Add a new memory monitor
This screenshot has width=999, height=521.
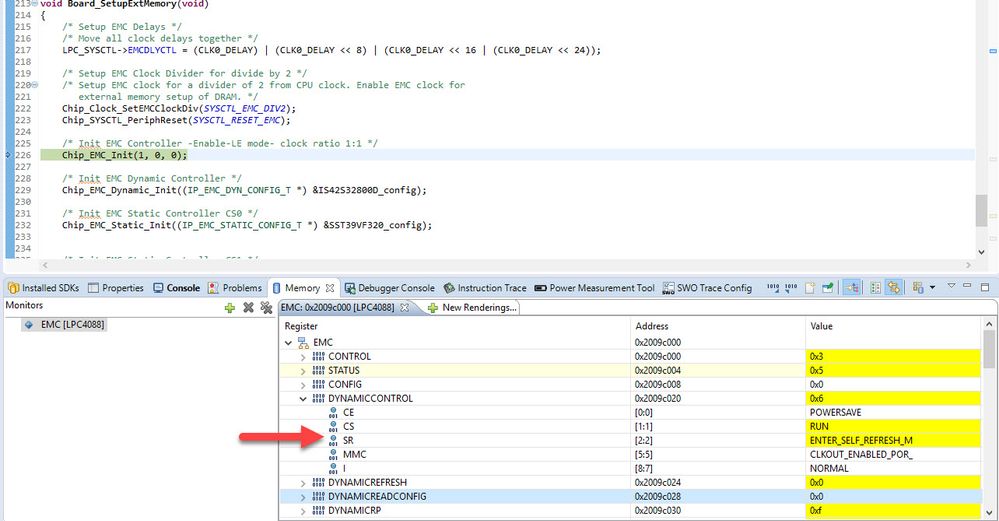point(230,308)
